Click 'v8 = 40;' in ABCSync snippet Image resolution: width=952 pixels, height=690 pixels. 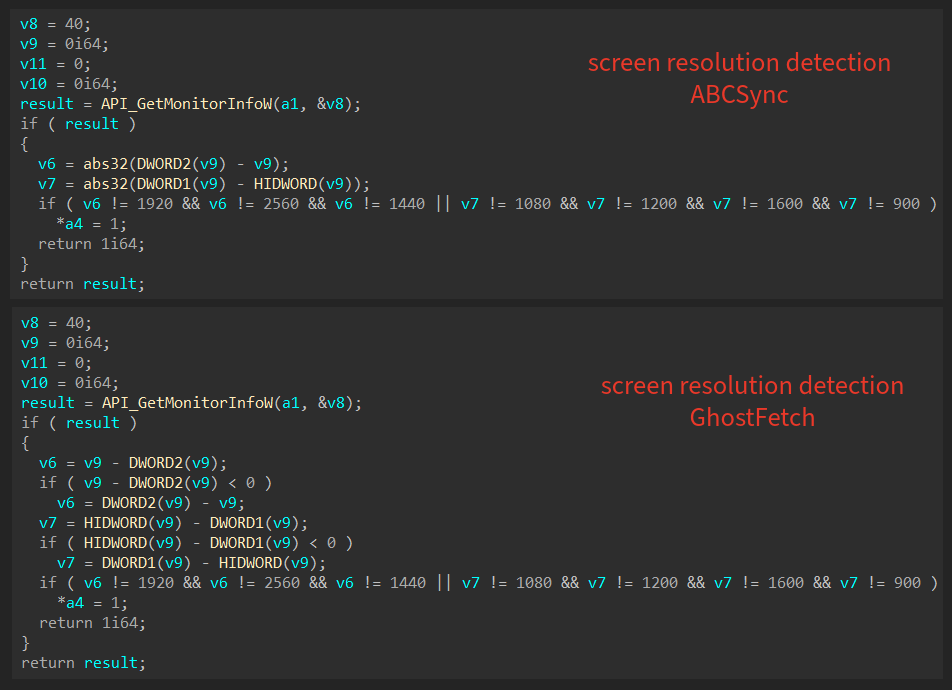(55, 24)
